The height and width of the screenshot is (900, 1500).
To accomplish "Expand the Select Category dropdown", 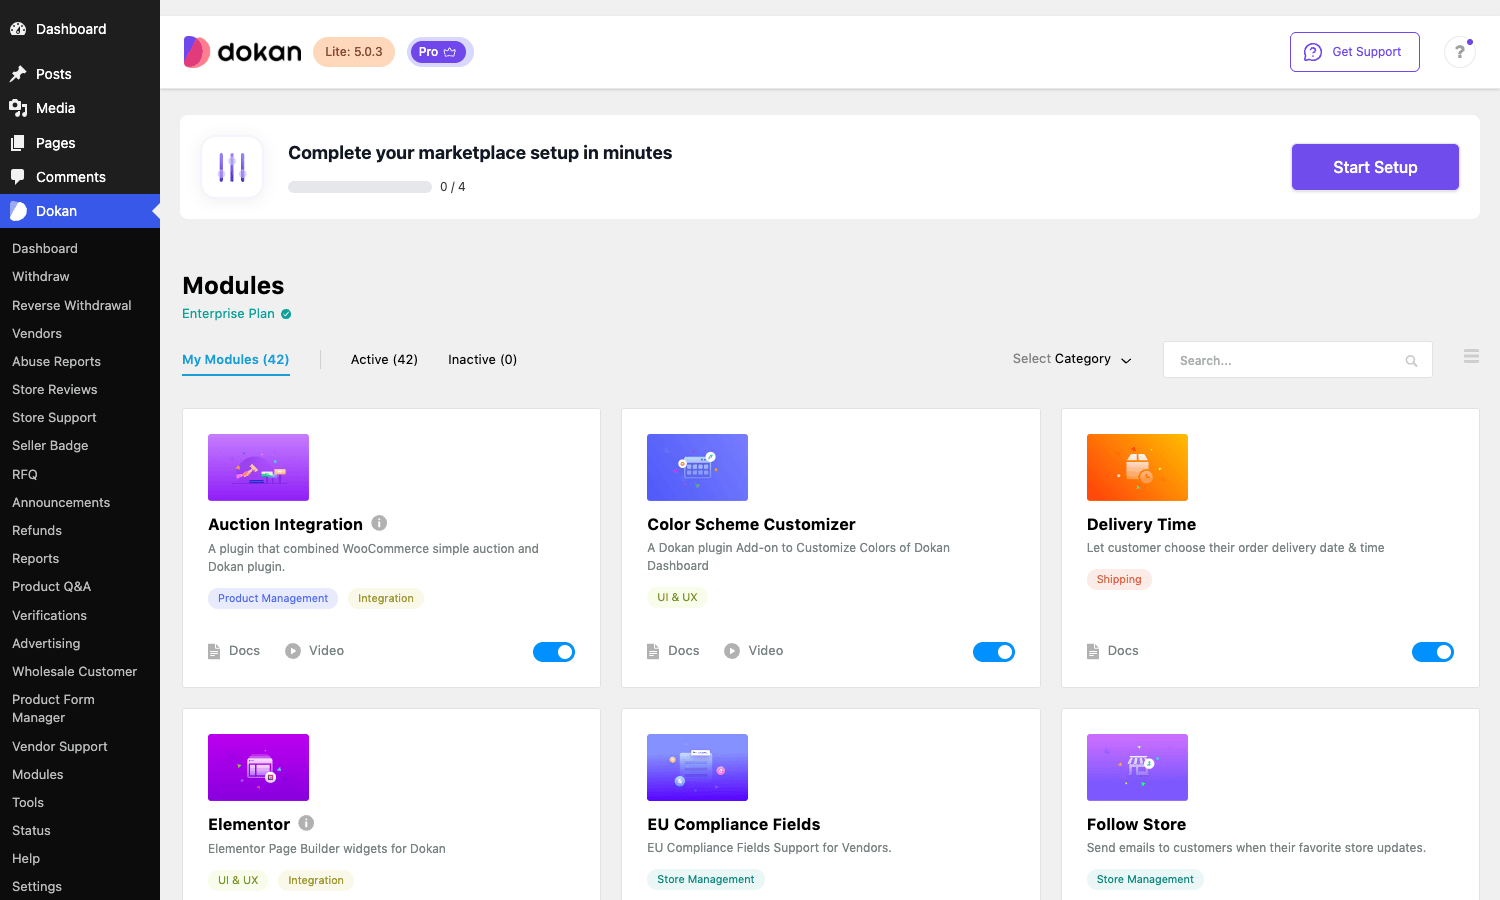I will pyautogui.click(x=1072, y=359).
